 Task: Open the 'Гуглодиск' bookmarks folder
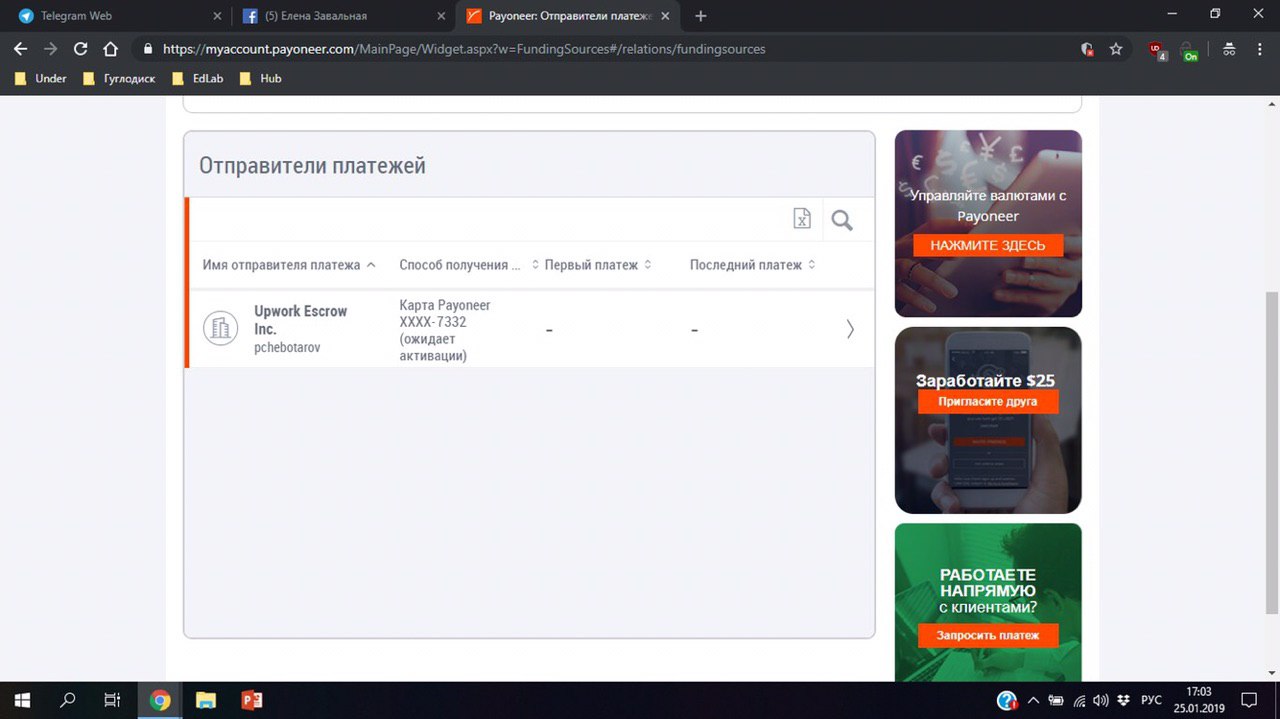click(x=119, y=78)
